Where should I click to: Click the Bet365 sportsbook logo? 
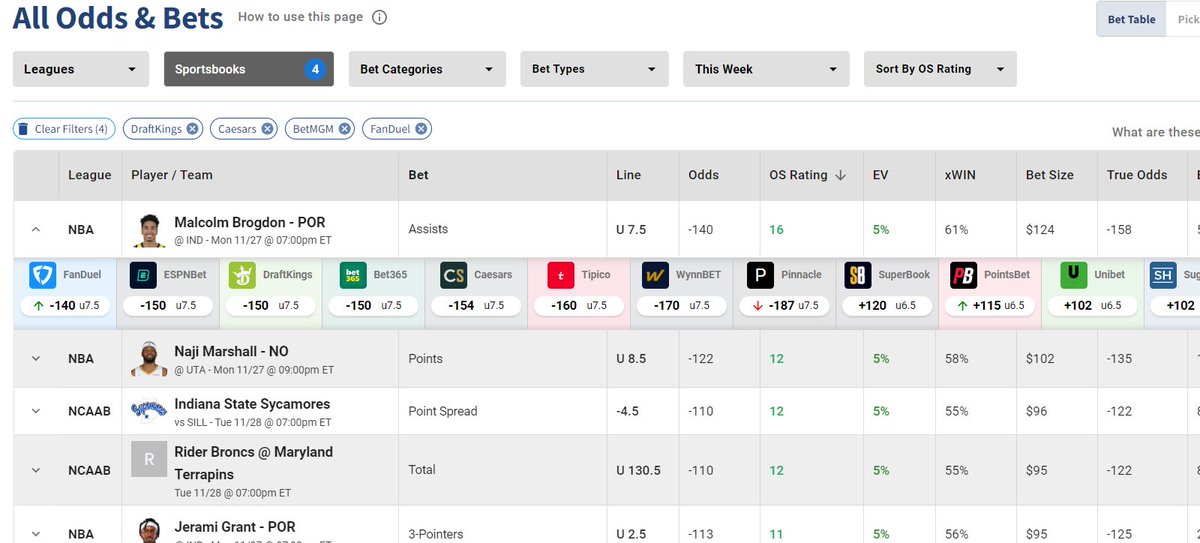(x=352, y=275)
